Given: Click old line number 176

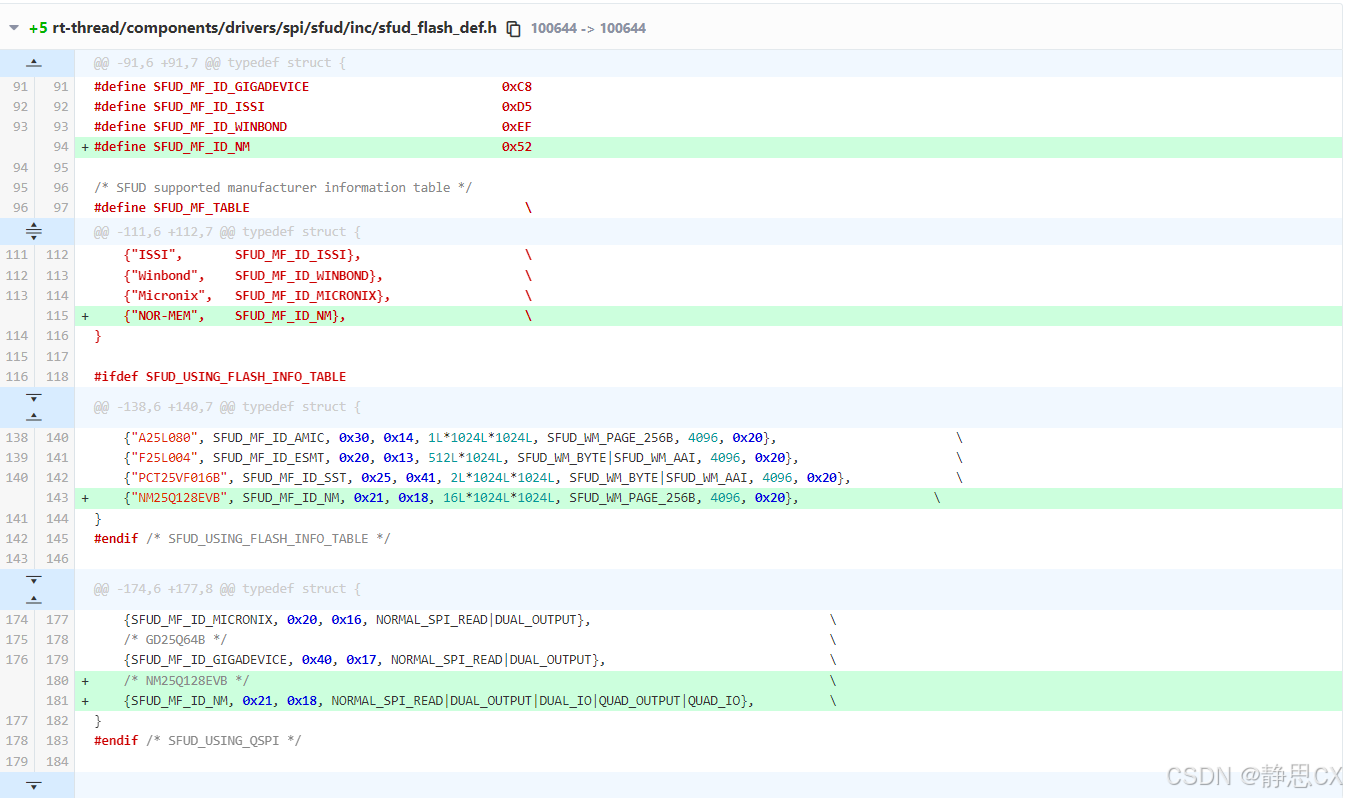Looking at the screenshot, I should pyautogui.click(x=17, y=660).
